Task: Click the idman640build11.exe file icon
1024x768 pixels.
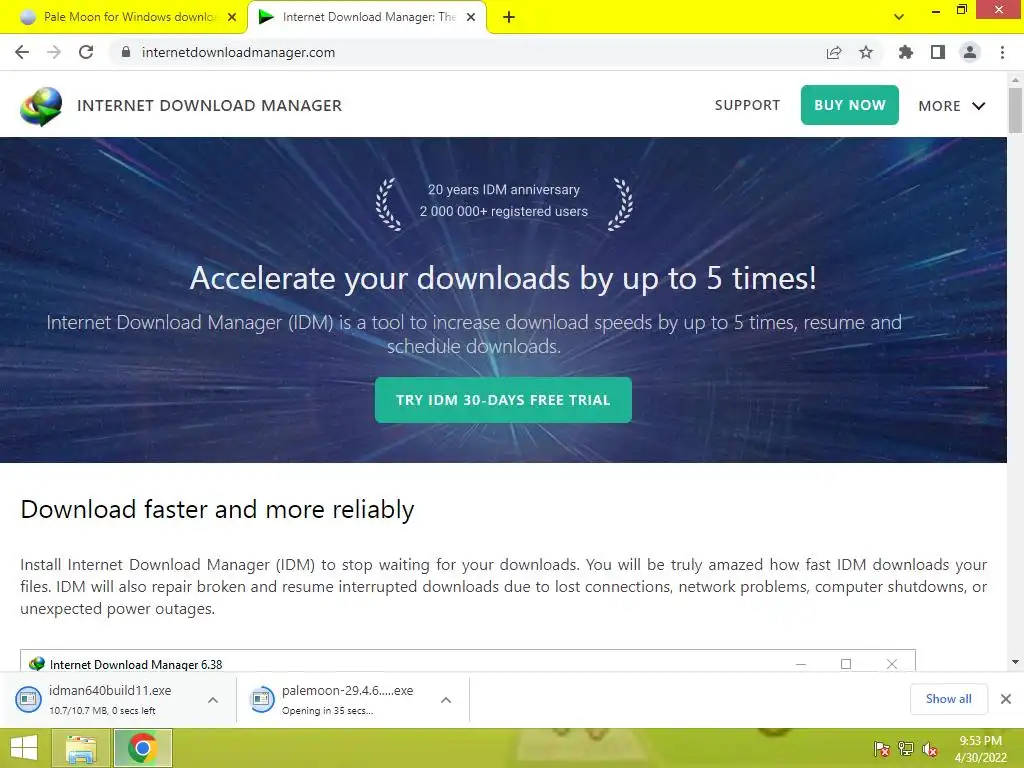Action: 28,699
